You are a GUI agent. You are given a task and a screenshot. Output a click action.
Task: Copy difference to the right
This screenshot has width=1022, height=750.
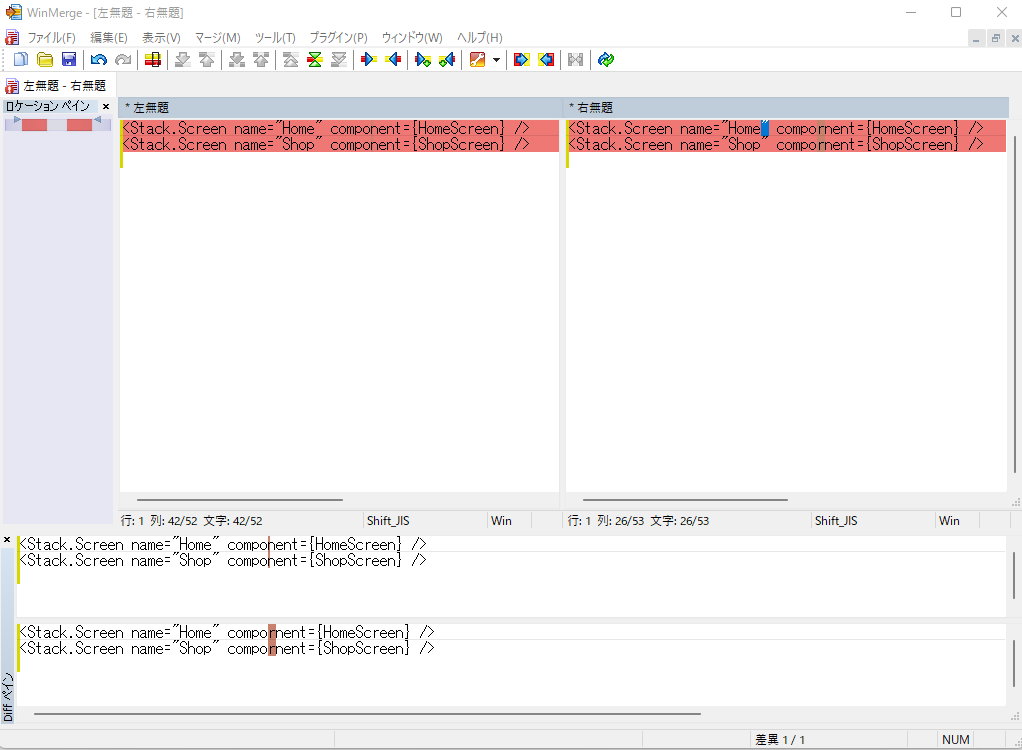tap(369, 60)
